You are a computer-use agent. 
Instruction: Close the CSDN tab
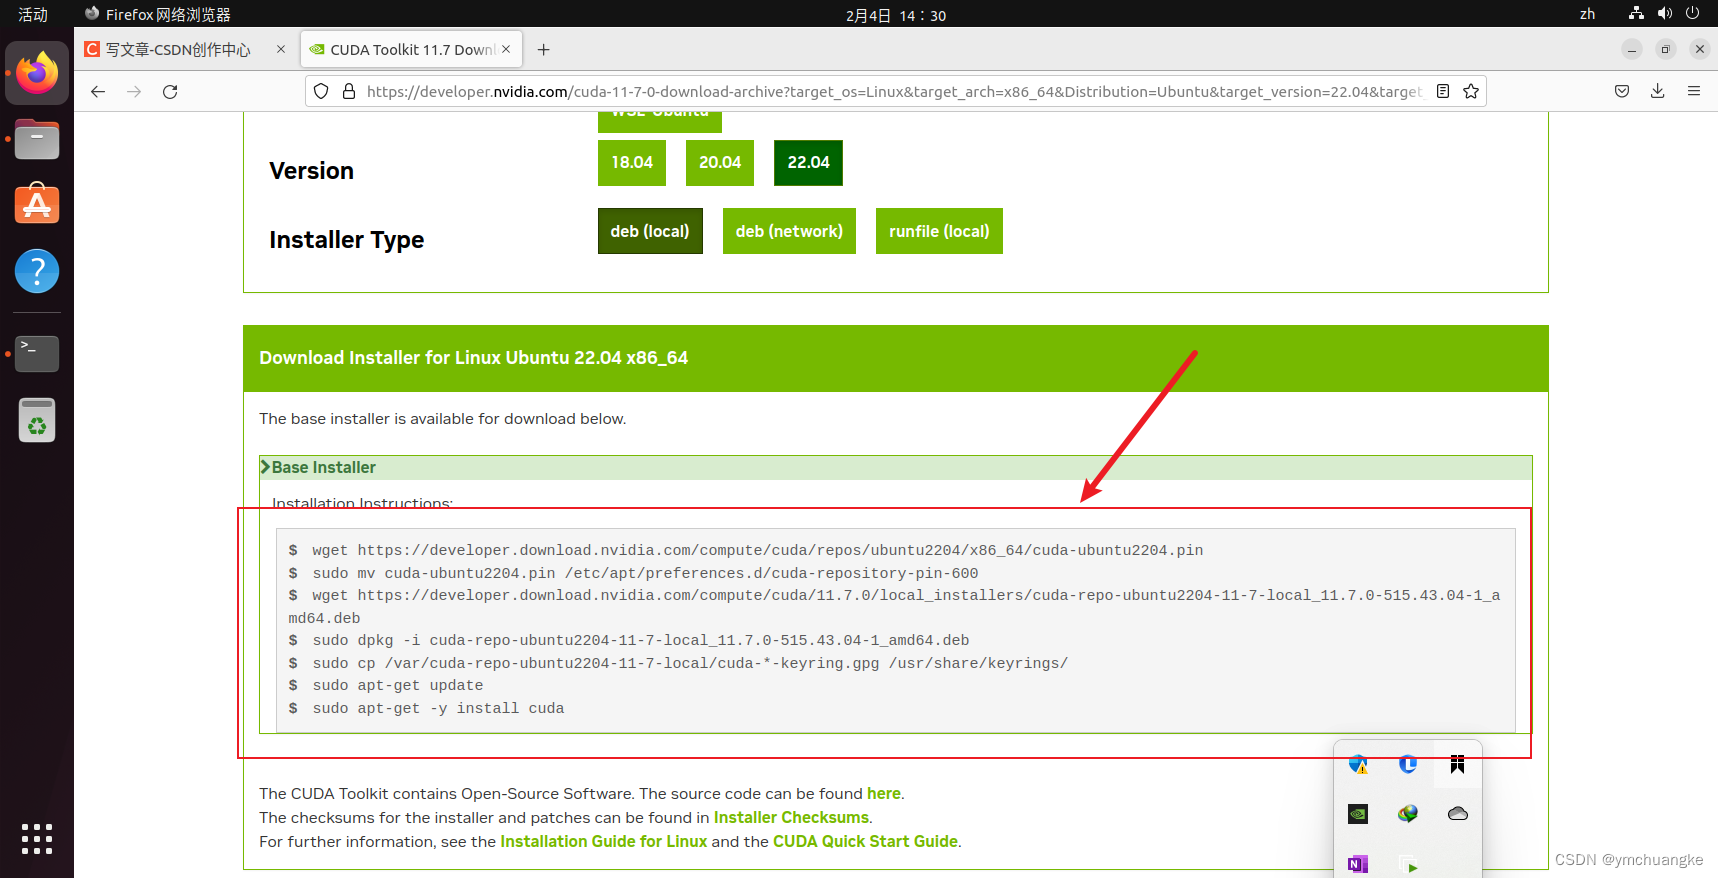coord(281,49)
